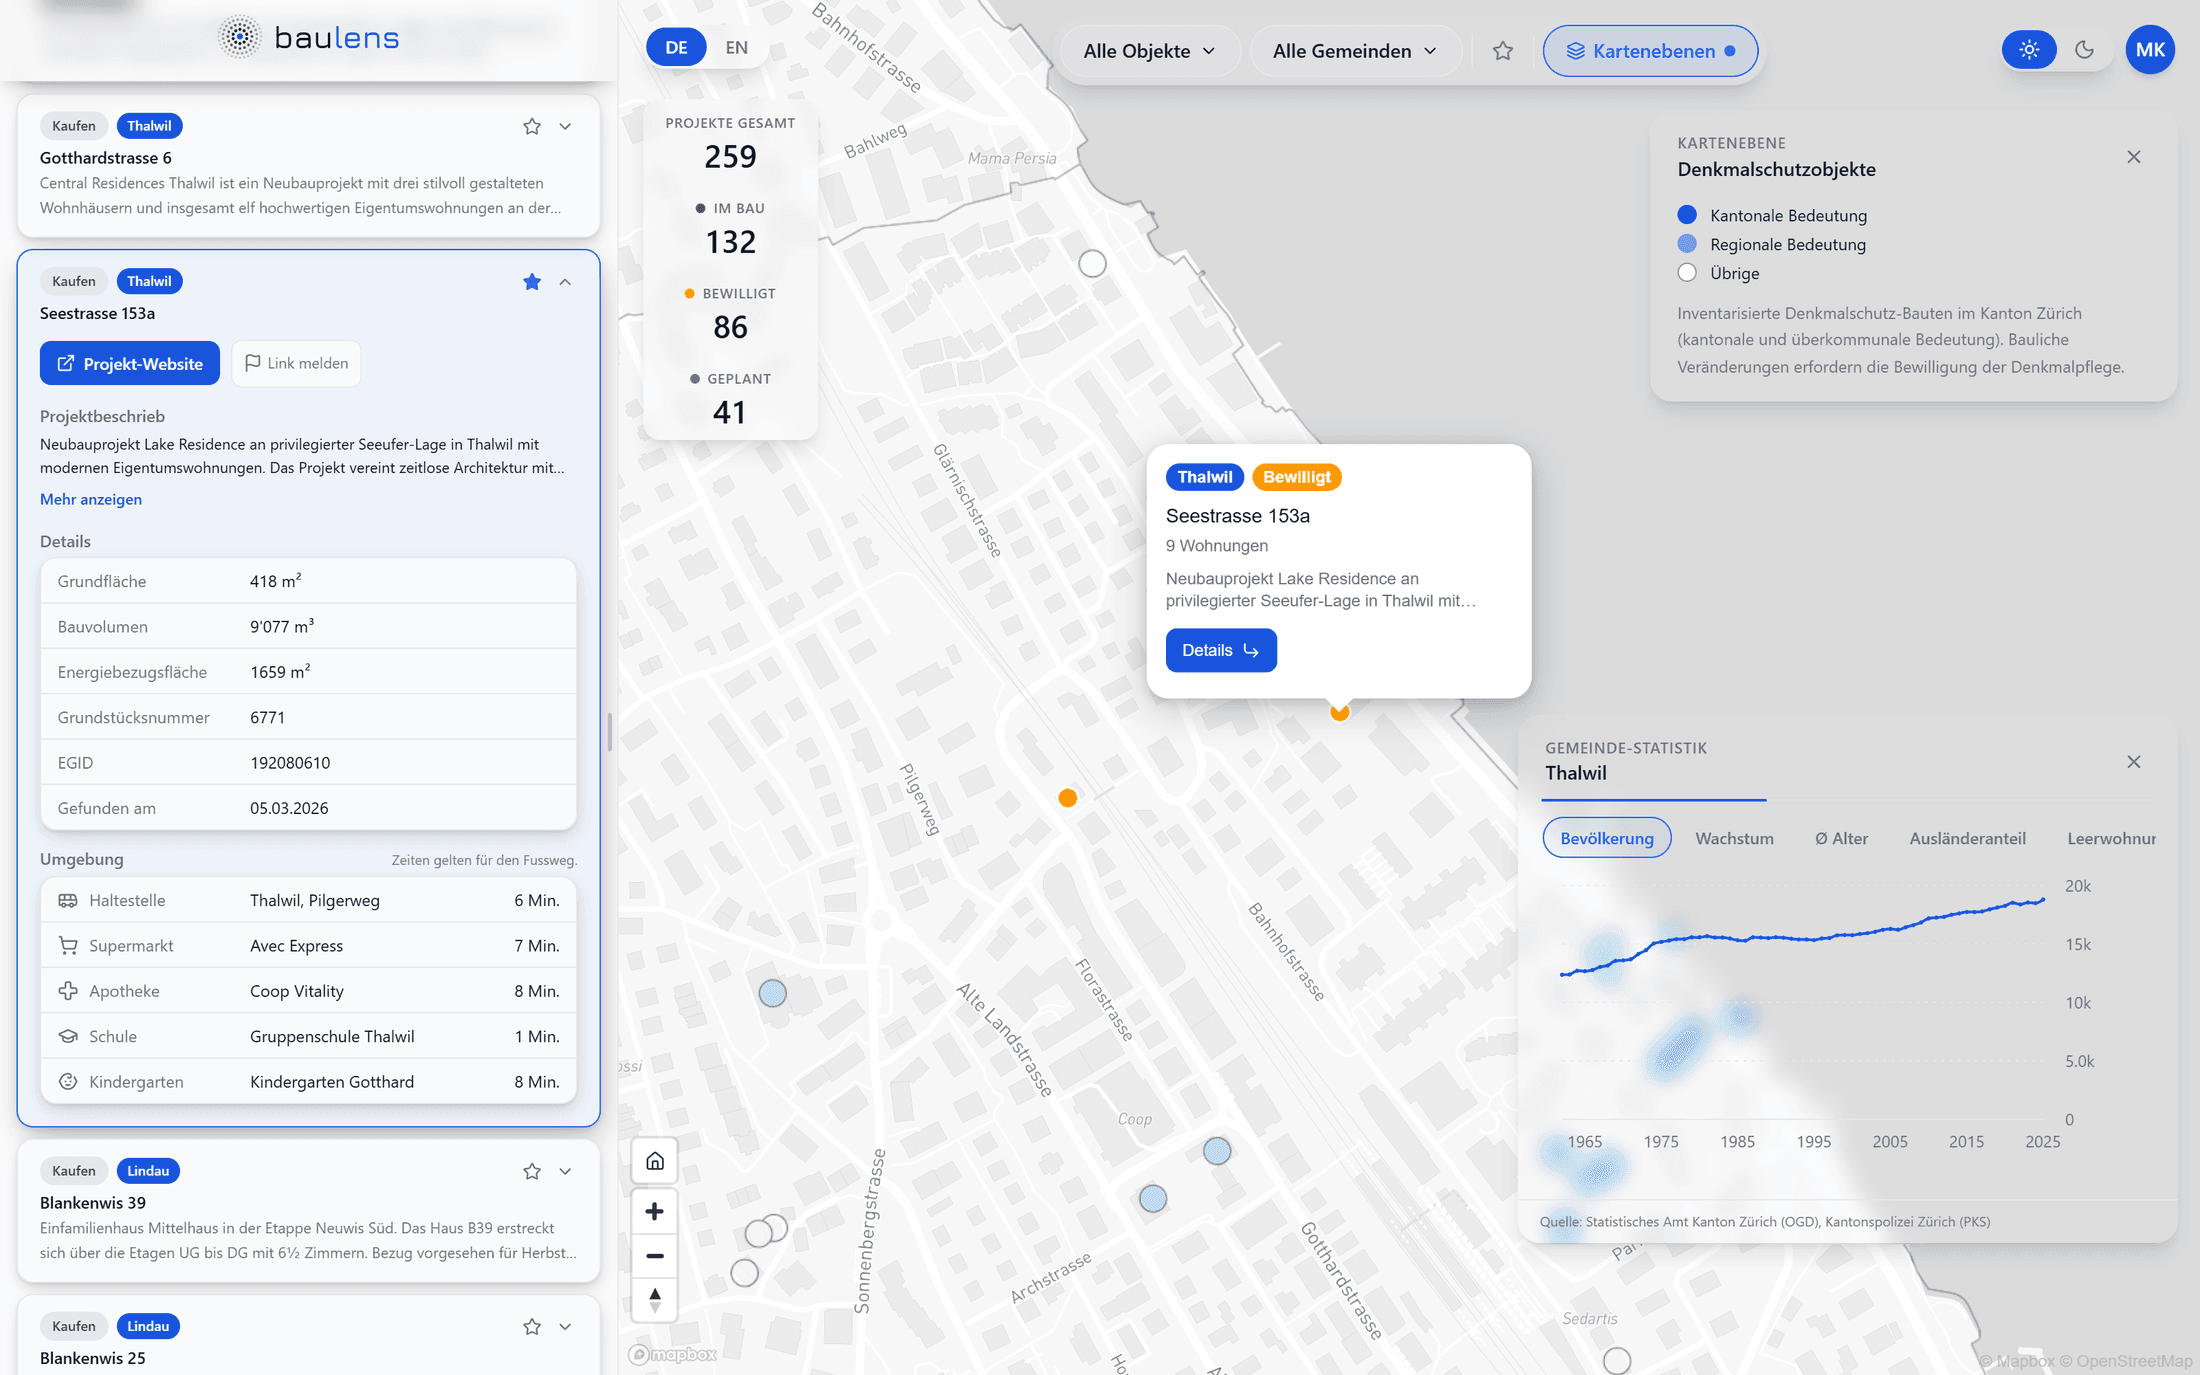Click the orange project marker on Pilgerweg
The image size is (2200, 1375).
tap(1068, 798)
